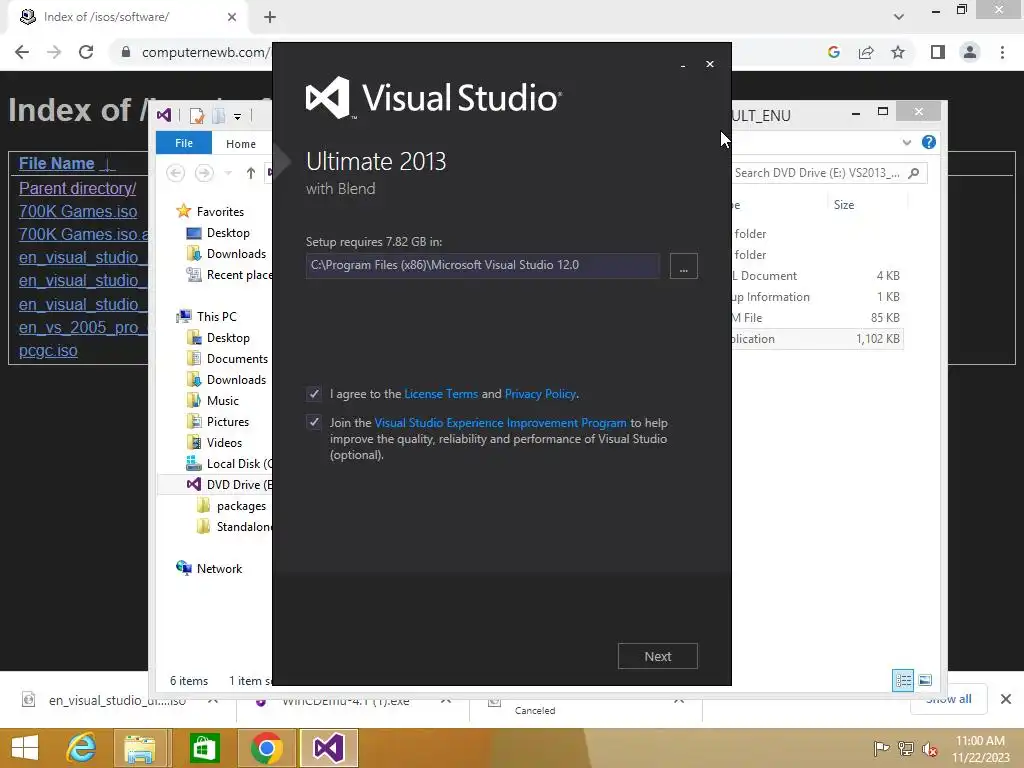Edit the install path input field
This screenshot has height=768, width=1024.
pyautogui.click(x=483, y=265)
